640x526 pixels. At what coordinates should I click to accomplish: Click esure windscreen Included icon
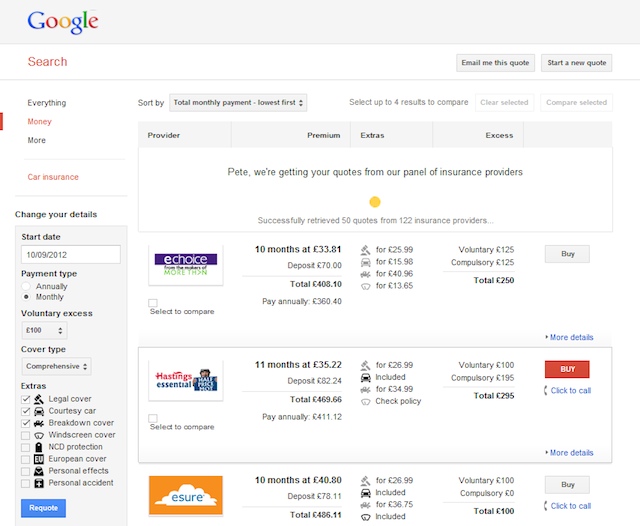click(x=365, y=517)
